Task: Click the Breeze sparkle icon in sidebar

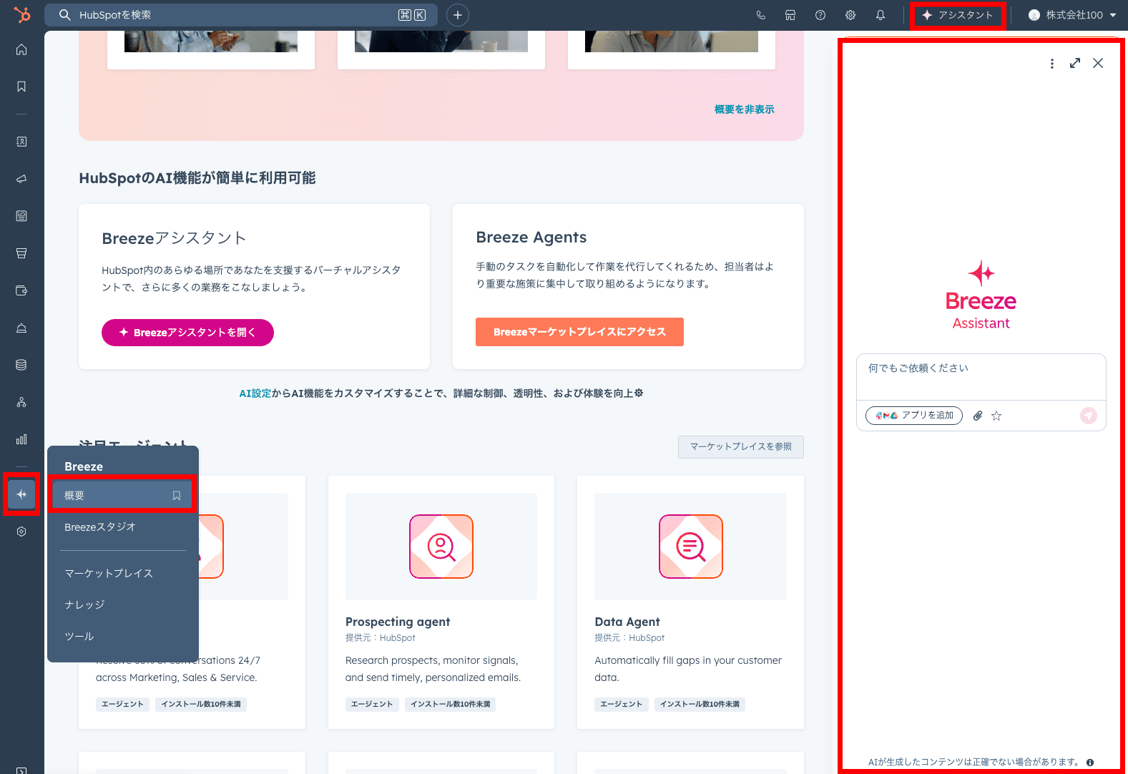Action: (21, 493)
